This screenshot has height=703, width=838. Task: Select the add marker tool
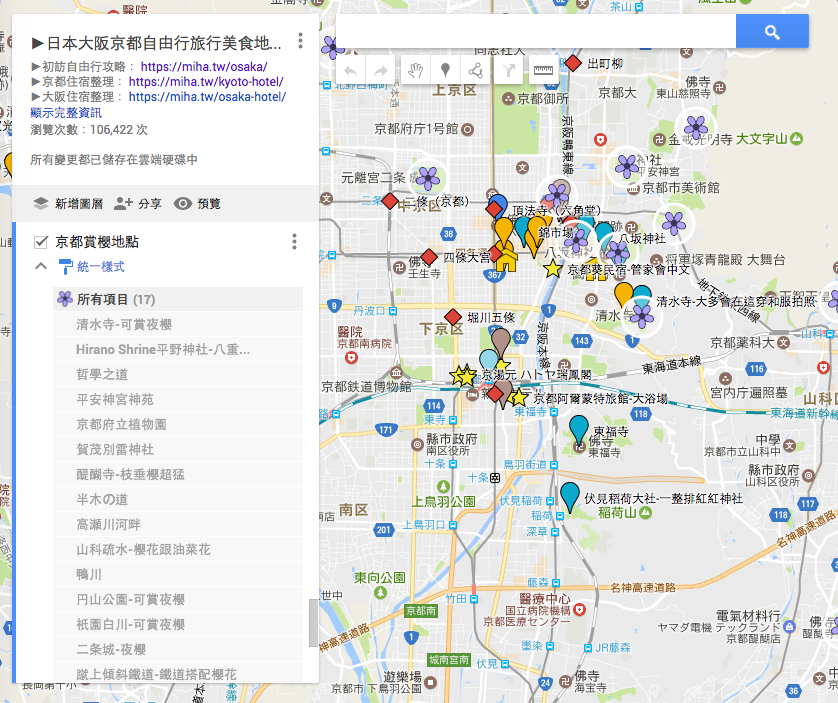pos(446,69)
